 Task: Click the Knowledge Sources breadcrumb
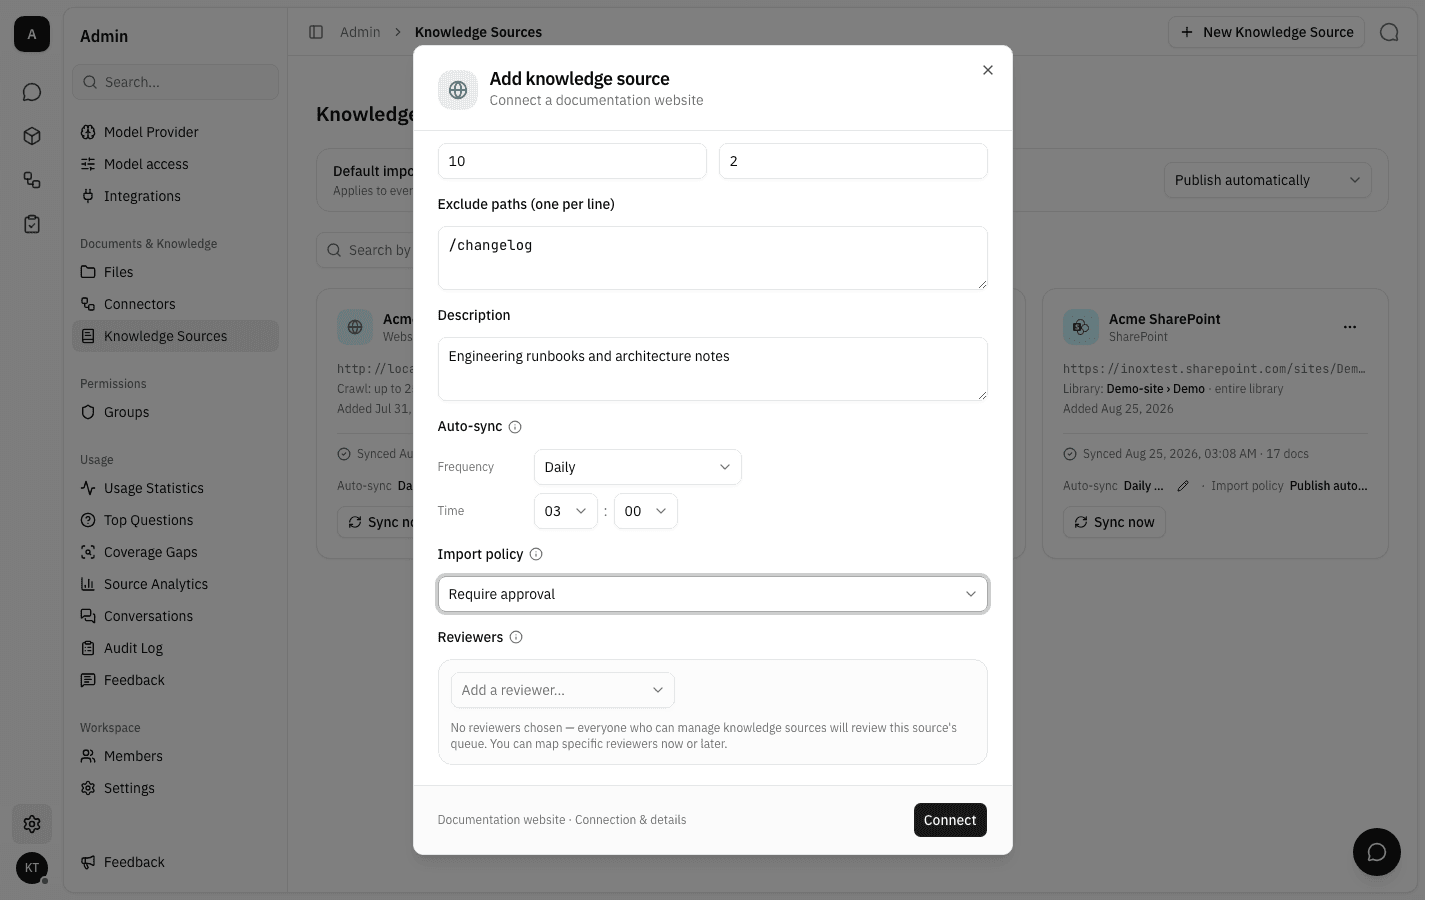478,32
